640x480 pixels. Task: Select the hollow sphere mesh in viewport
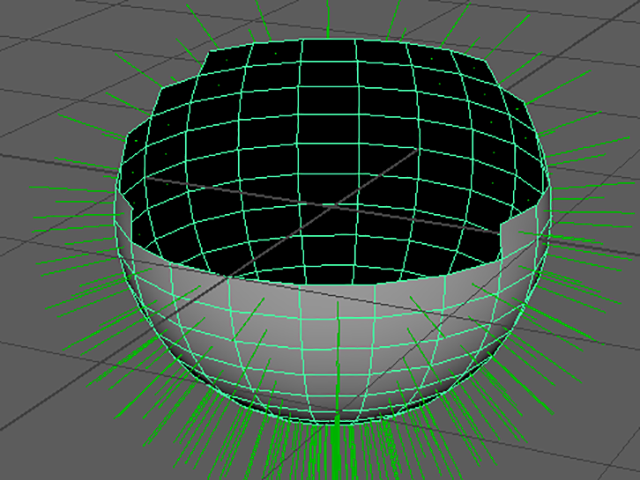tap(333, 231)
